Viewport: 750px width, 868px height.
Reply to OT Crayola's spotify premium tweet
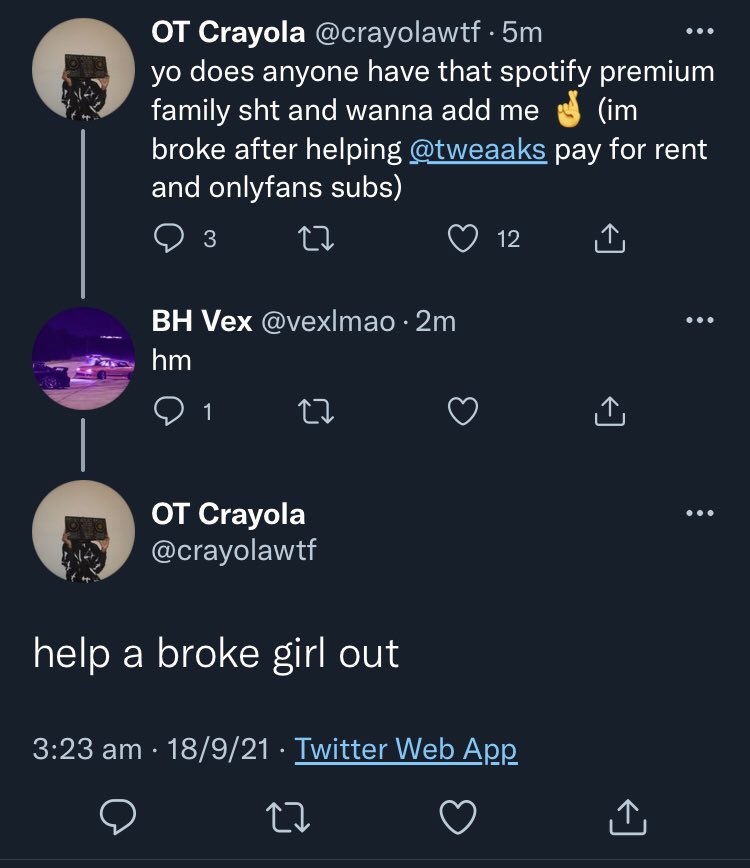point(167,239)
